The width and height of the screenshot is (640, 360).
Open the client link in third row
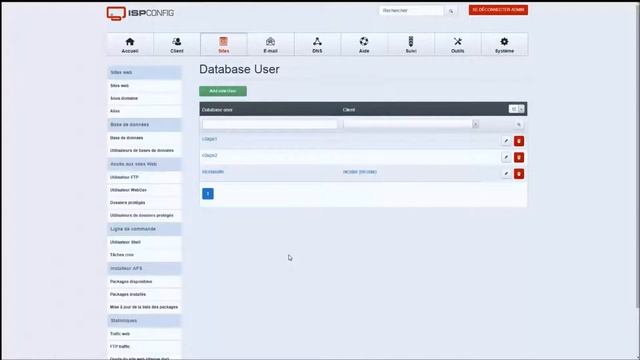(x=360, y=172)
